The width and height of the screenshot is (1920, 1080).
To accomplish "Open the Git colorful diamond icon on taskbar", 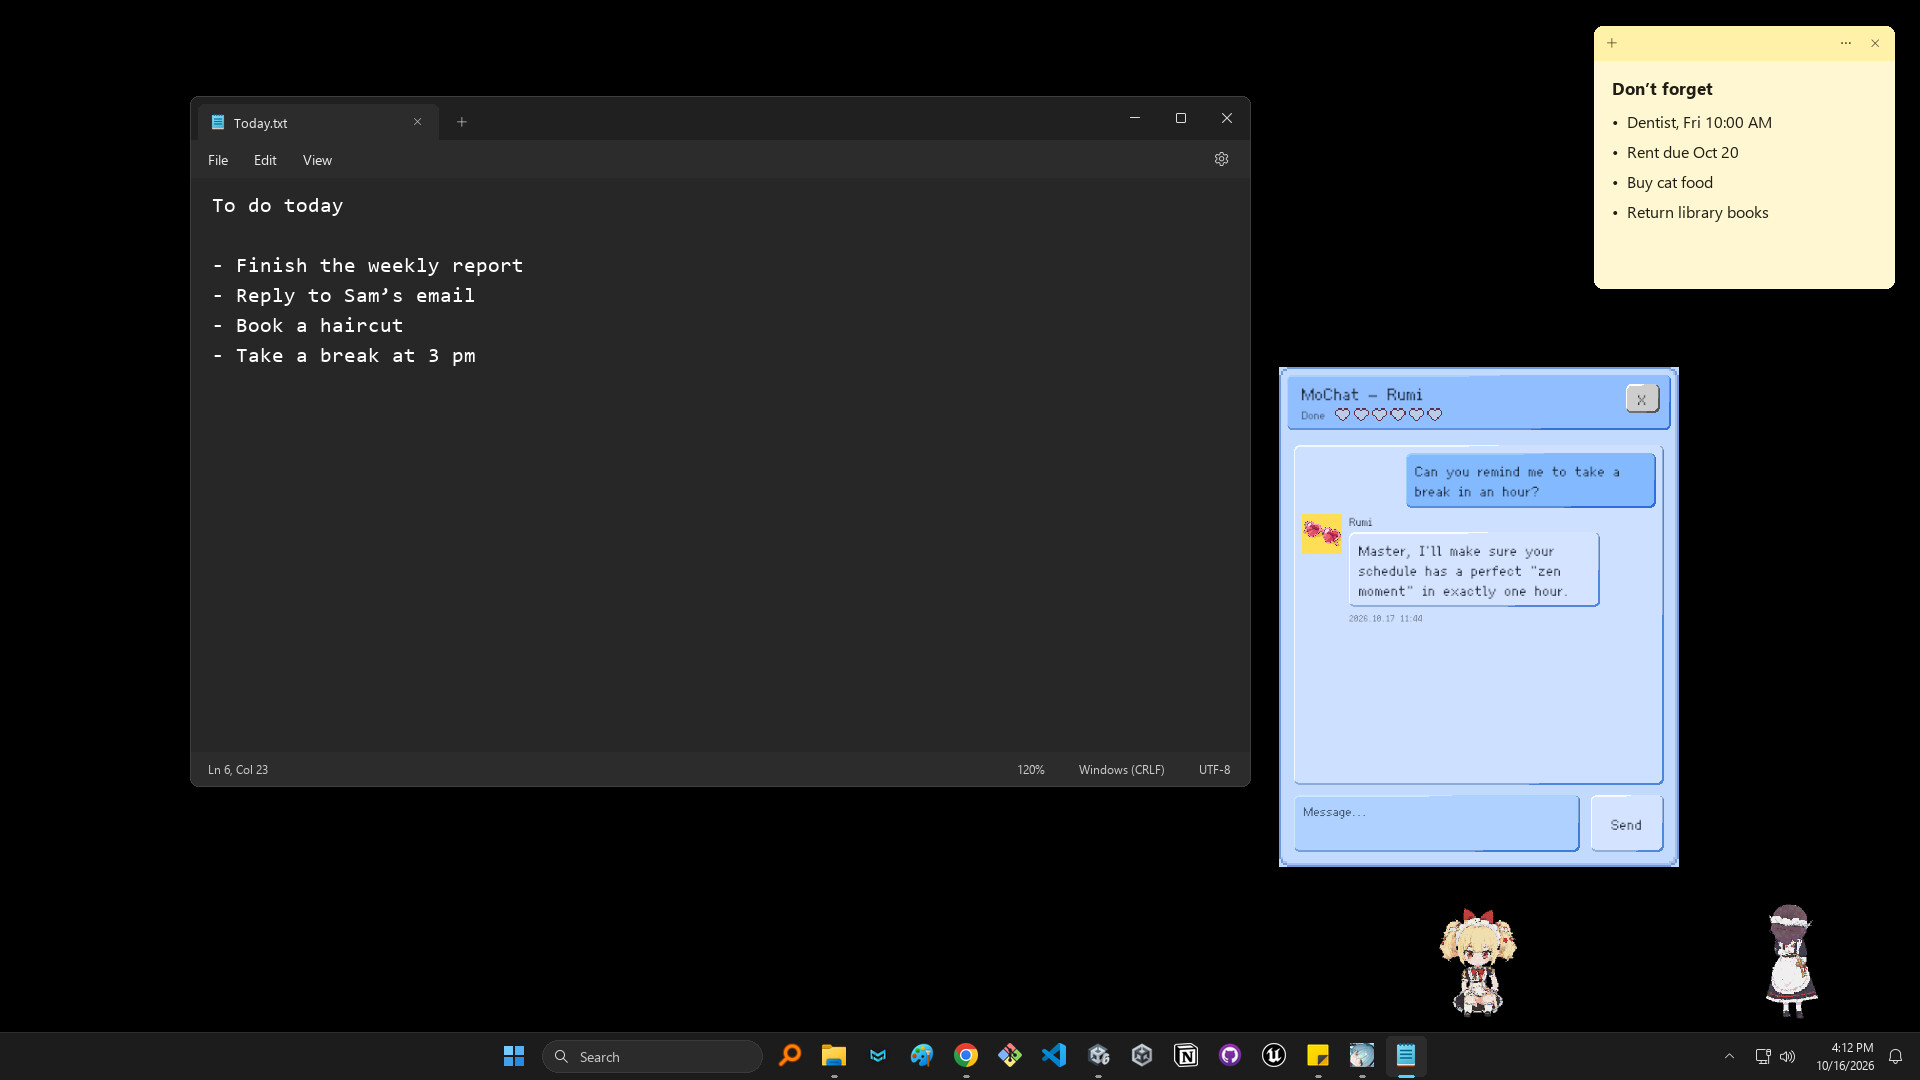I will [1010, 1055].
